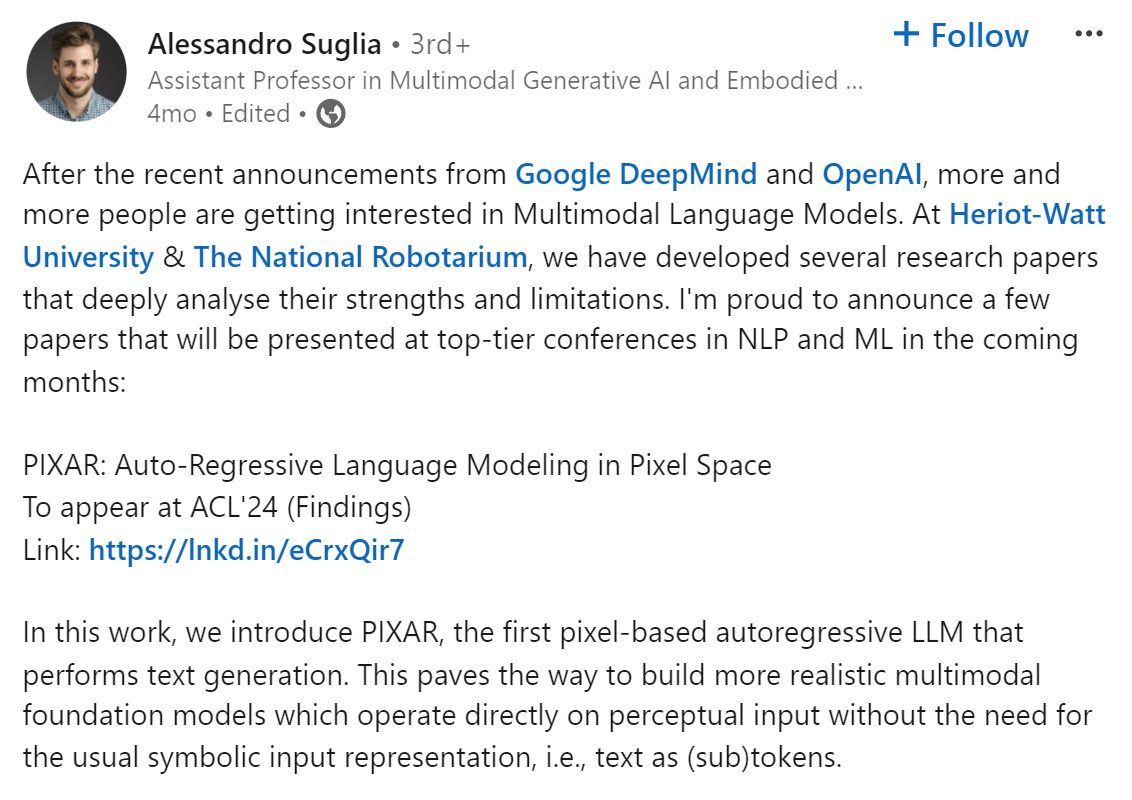
Task: Open the Google DeepMind mention link
Action: (x=635, y=175)
